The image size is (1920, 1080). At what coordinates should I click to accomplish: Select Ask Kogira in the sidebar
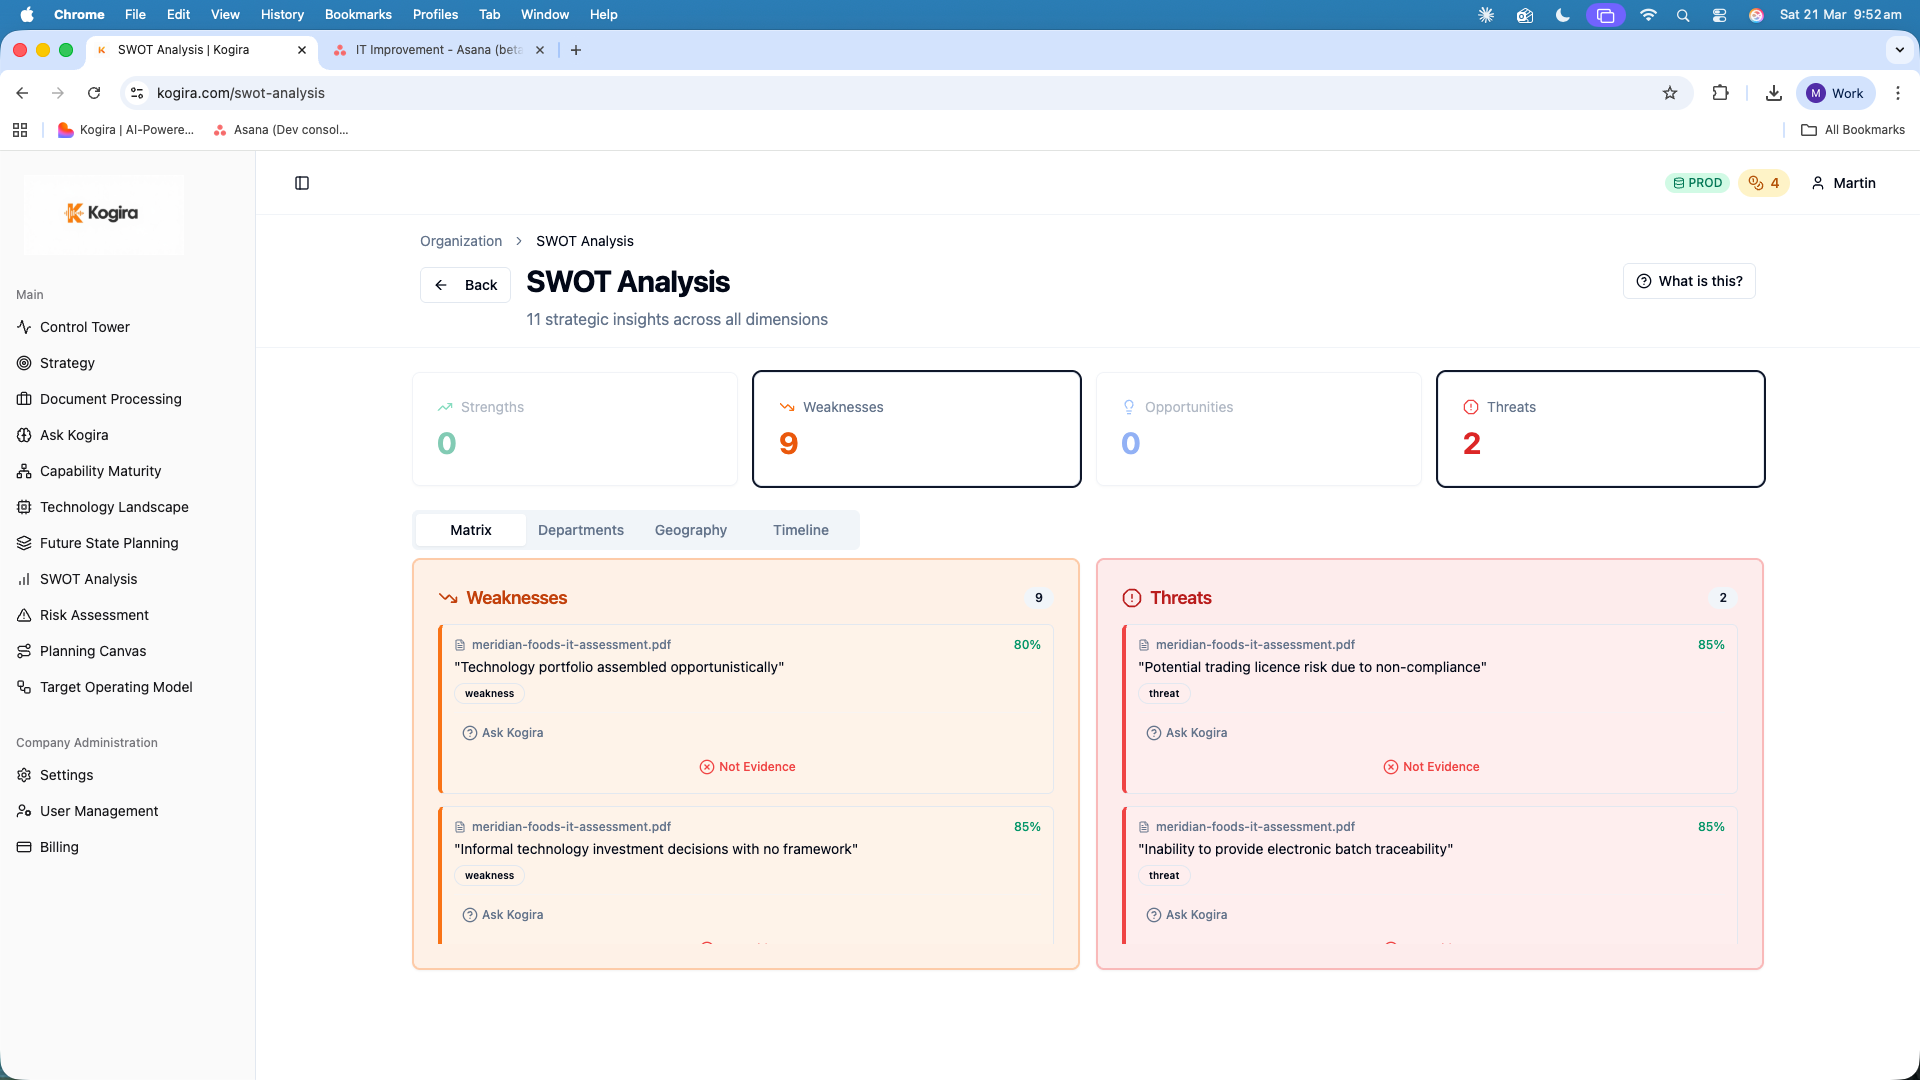(74, 434)
